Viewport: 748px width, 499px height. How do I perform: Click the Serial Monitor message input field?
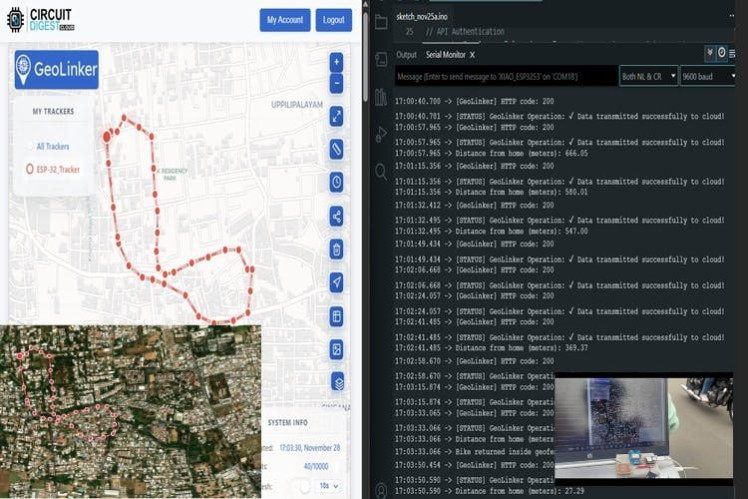503,76
